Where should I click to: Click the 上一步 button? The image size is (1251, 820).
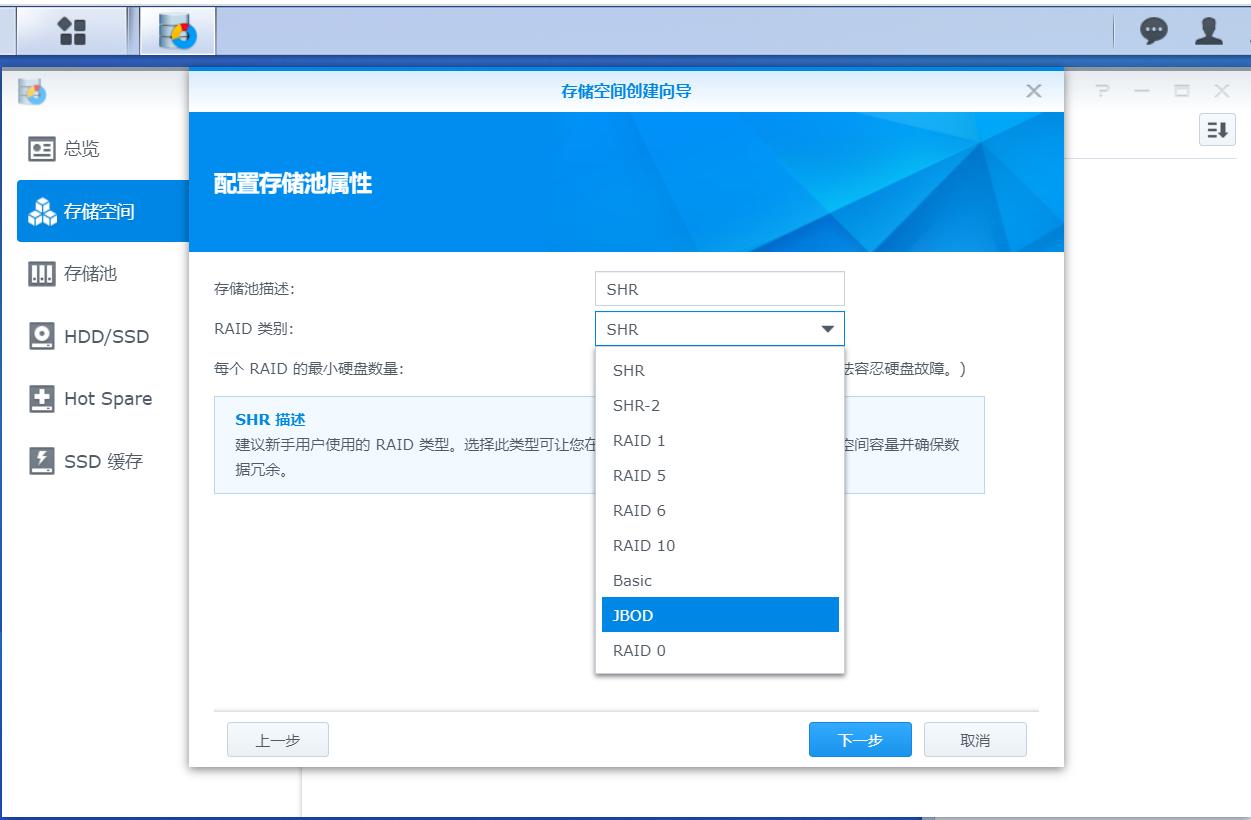tap(277, 739)
